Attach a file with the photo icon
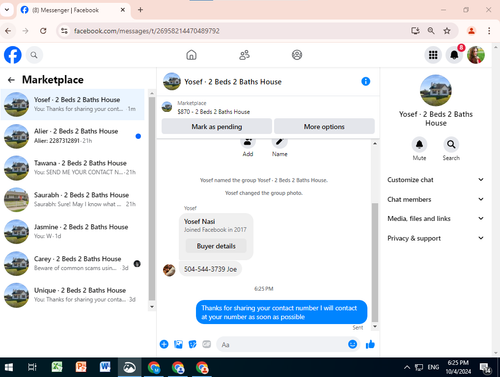Screen dimensions: 500x377 [178, 344]
